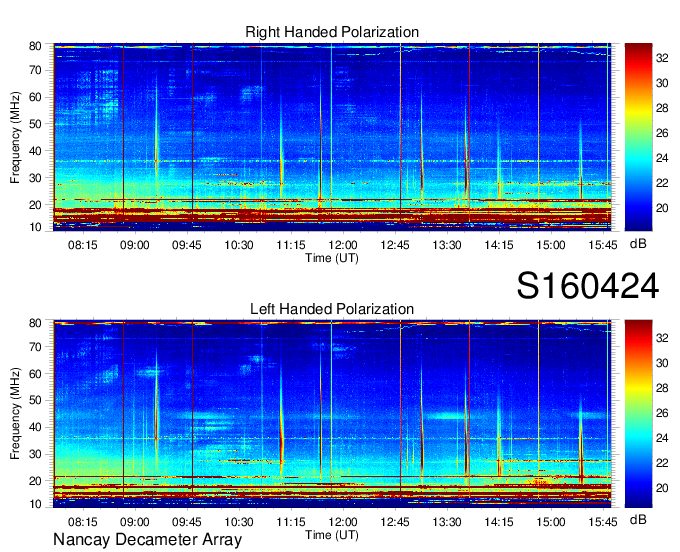Click the top plot's burst near 11:05 UT
Screen dimensions: 680x552
click(x=281, y=147)
